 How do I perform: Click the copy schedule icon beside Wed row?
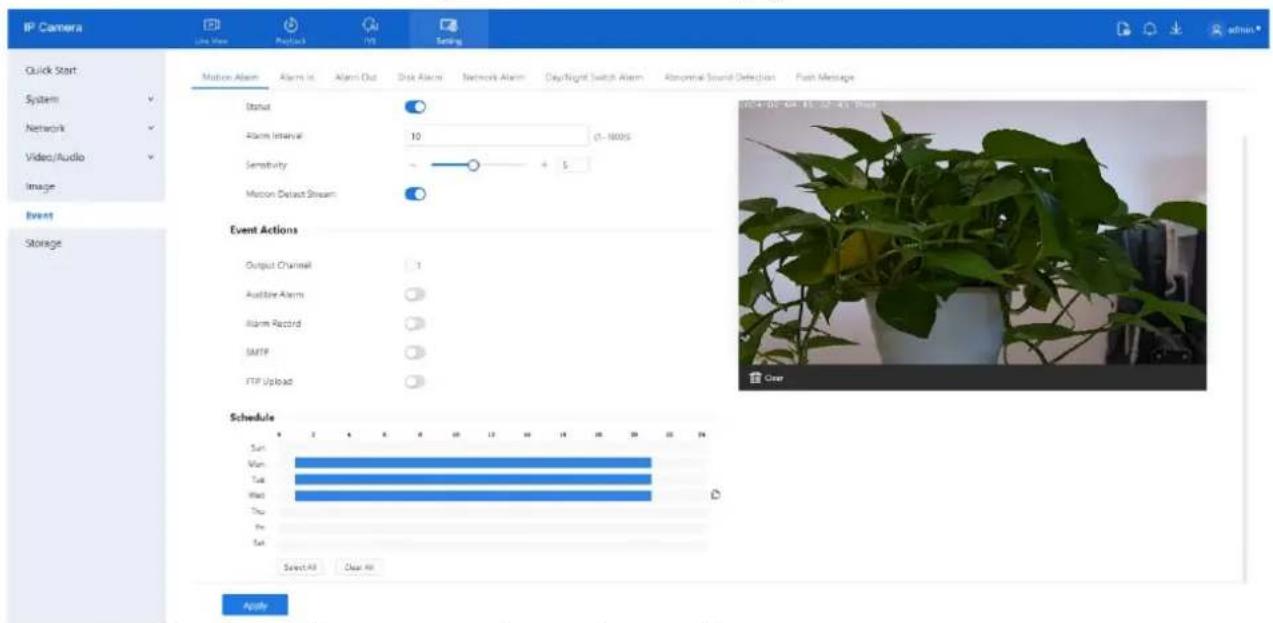click(x=716, y=494)
